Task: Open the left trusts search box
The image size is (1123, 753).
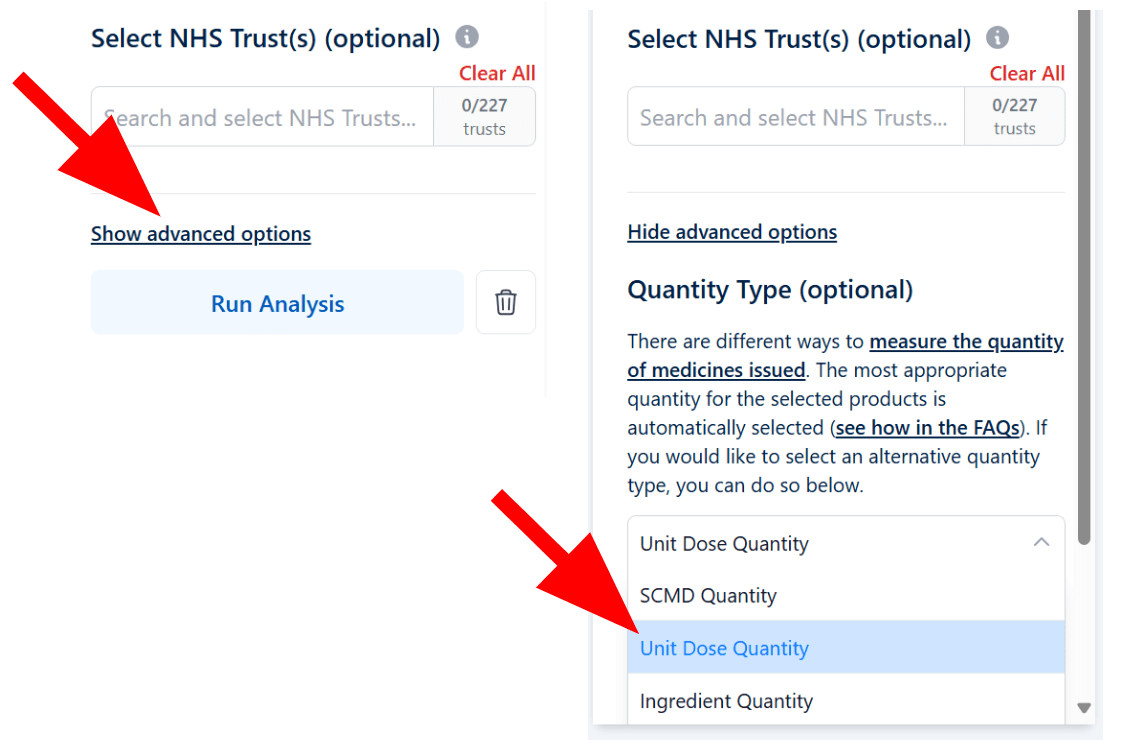Action: click(x=260, y=116)
